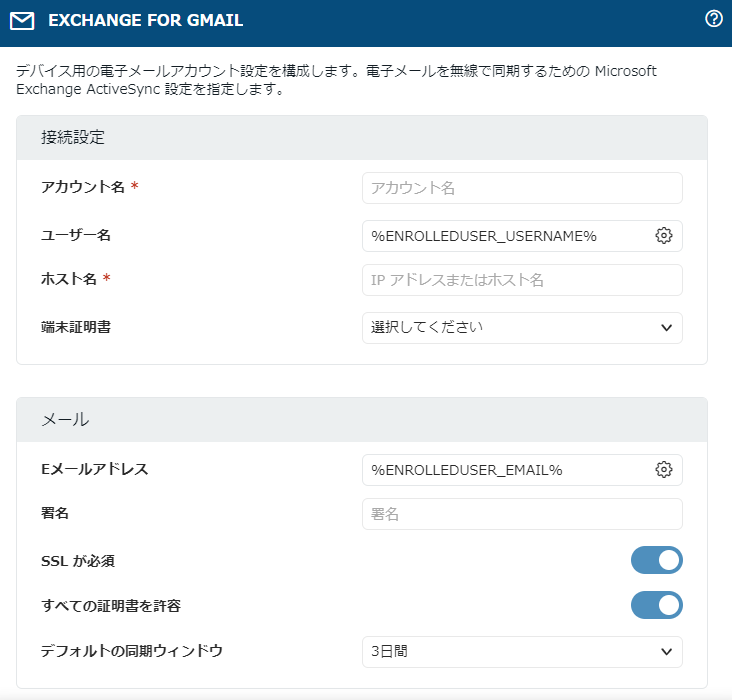732x700 pixels.
Task: Click the ユーザー名 label
Action: 76,235
